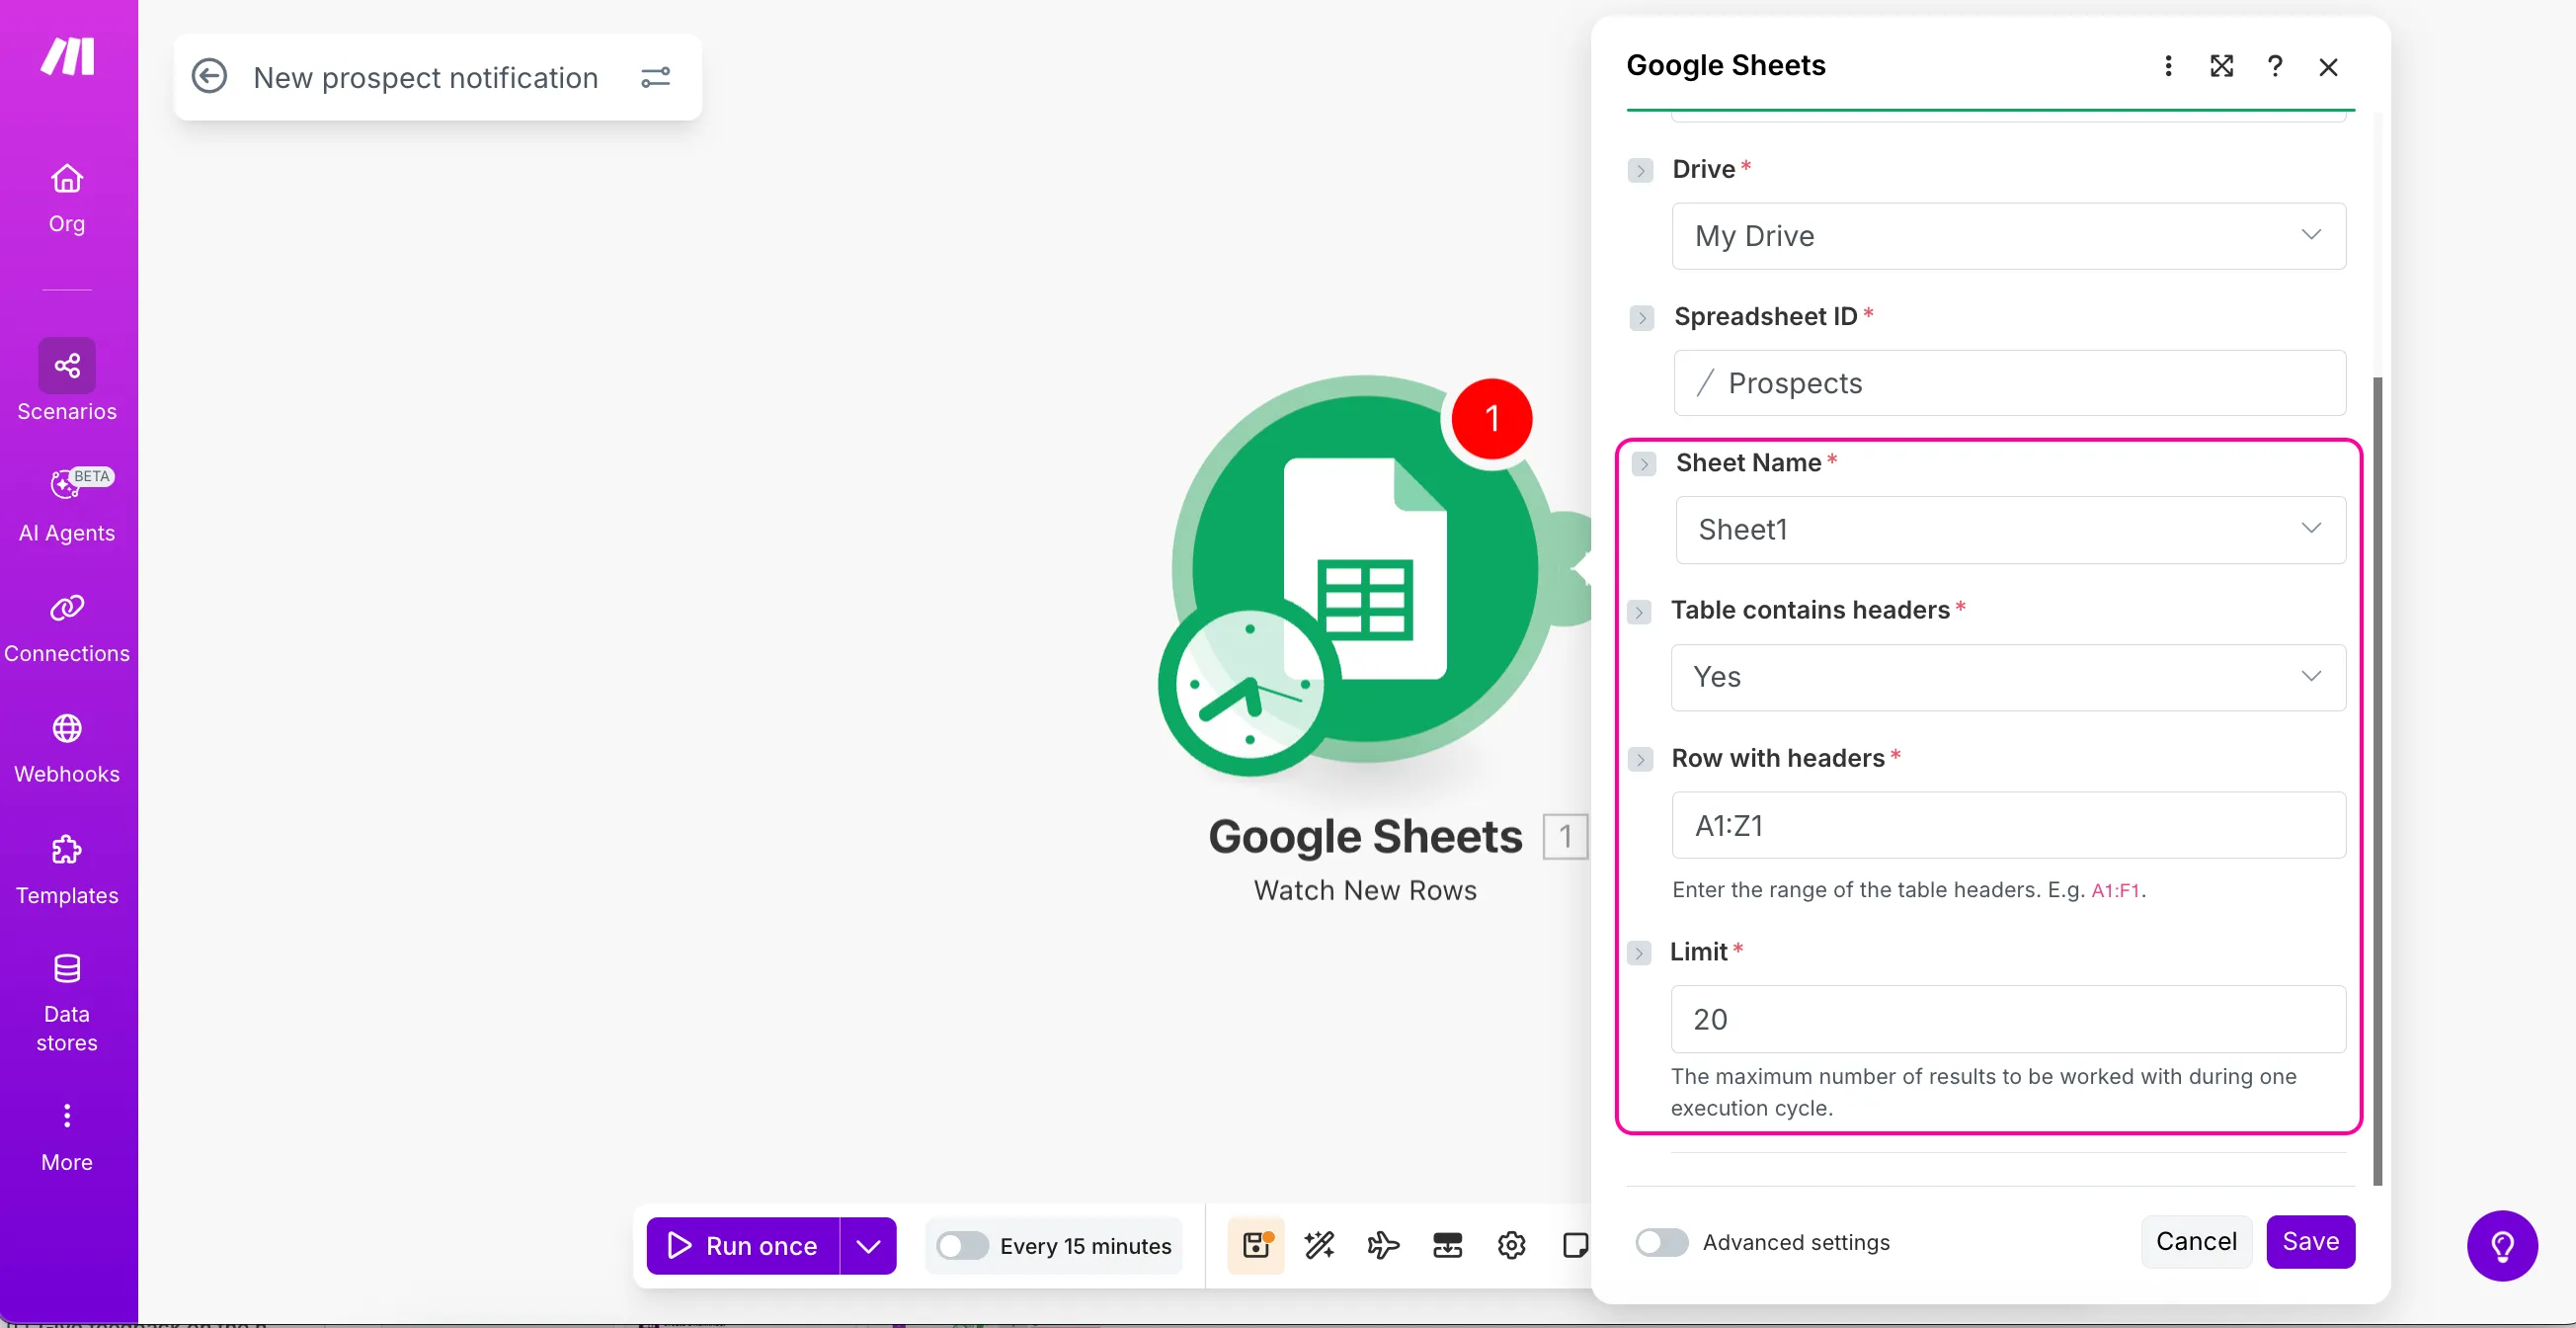Open the More sidebar menu

[x=67, y=1138]
